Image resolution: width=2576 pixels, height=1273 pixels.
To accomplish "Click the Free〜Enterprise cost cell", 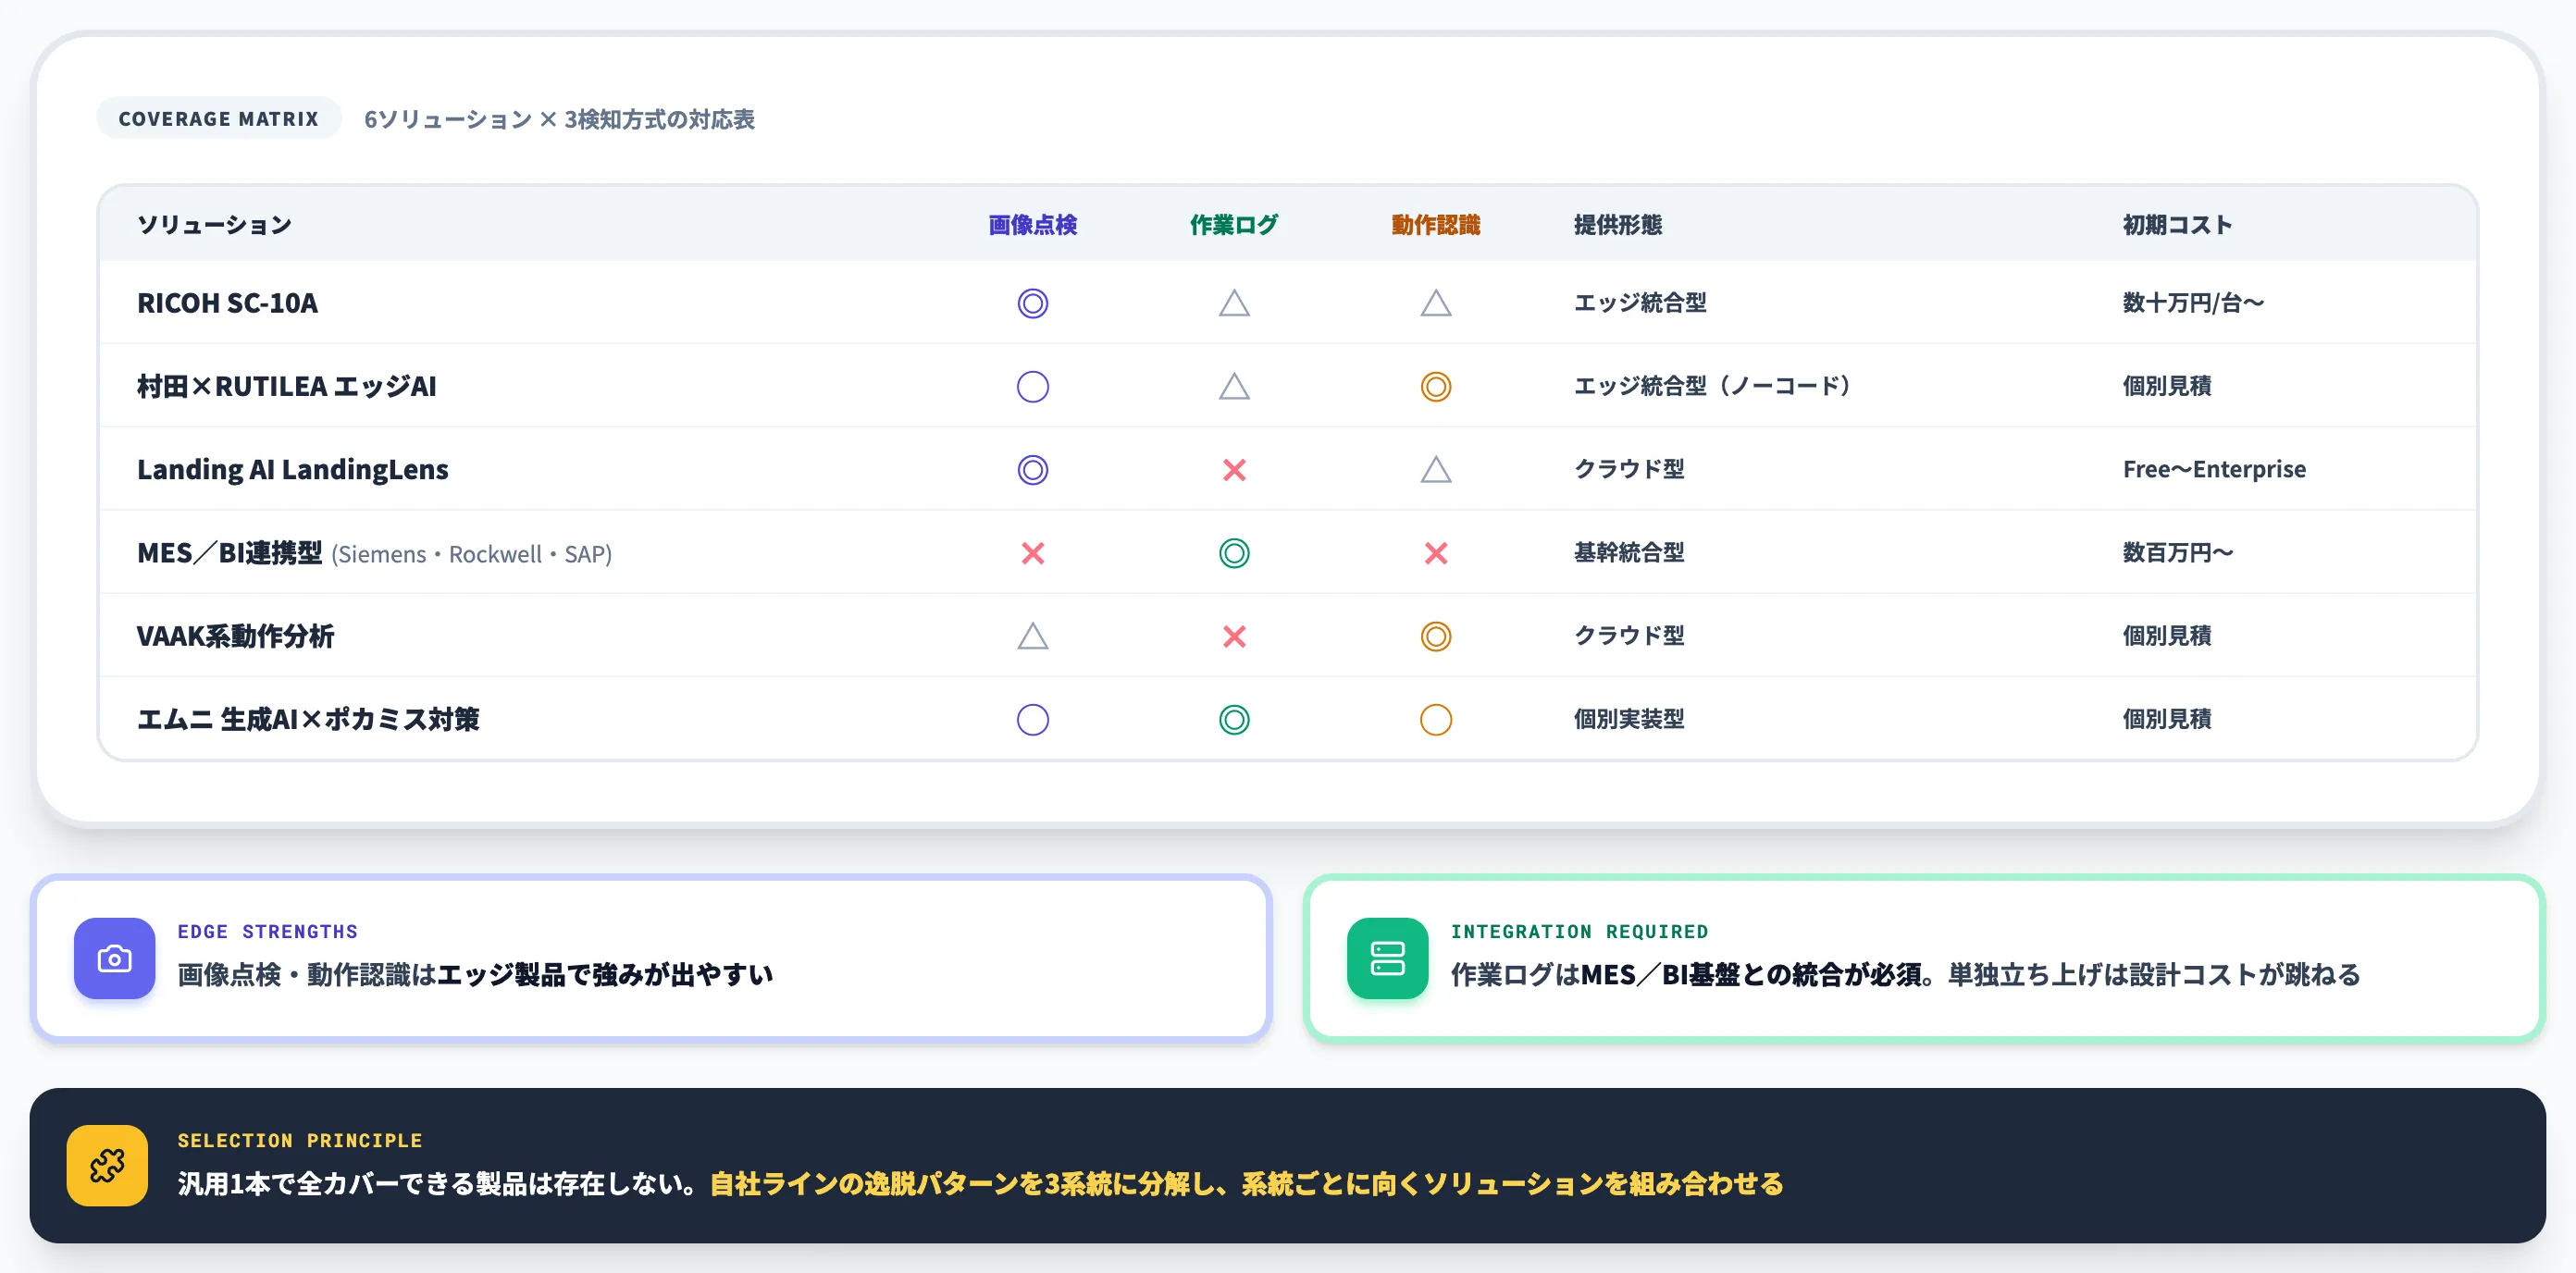I will 2214,469.
